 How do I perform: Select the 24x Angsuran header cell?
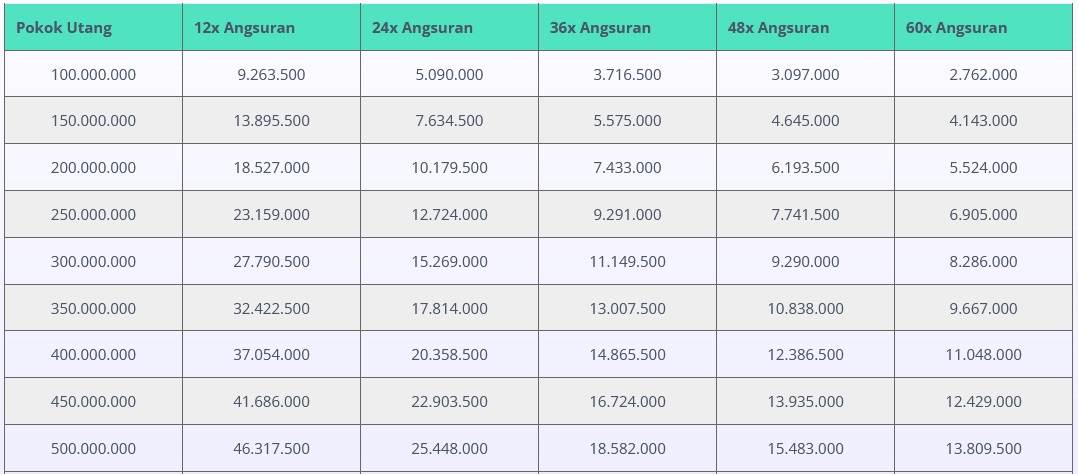422,28
